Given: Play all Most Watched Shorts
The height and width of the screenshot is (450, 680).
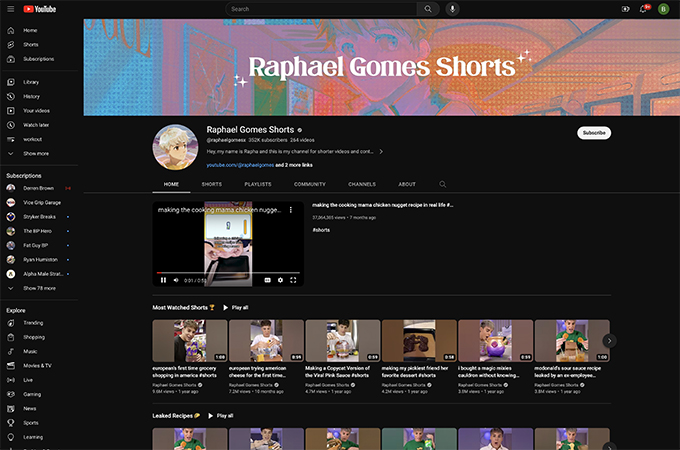Looking at the screenshot, I should [x=236, y=307].
